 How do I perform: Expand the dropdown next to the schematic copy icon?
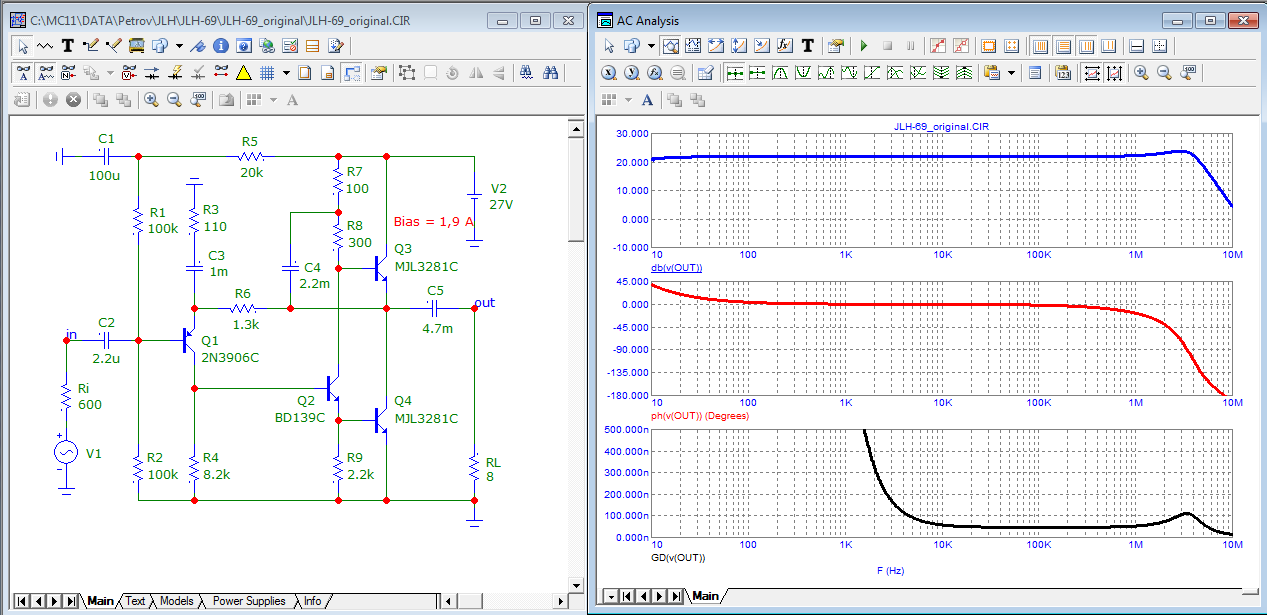pyautogui.click(x=179, y=45)
